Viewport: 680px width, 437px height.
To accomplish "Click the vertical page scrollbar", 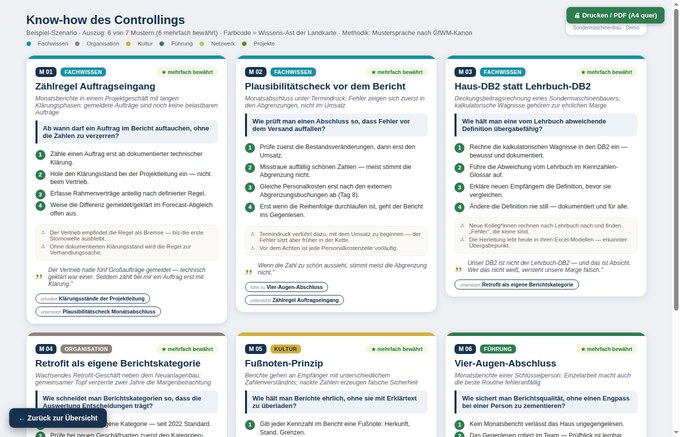I will pos(676,160).
